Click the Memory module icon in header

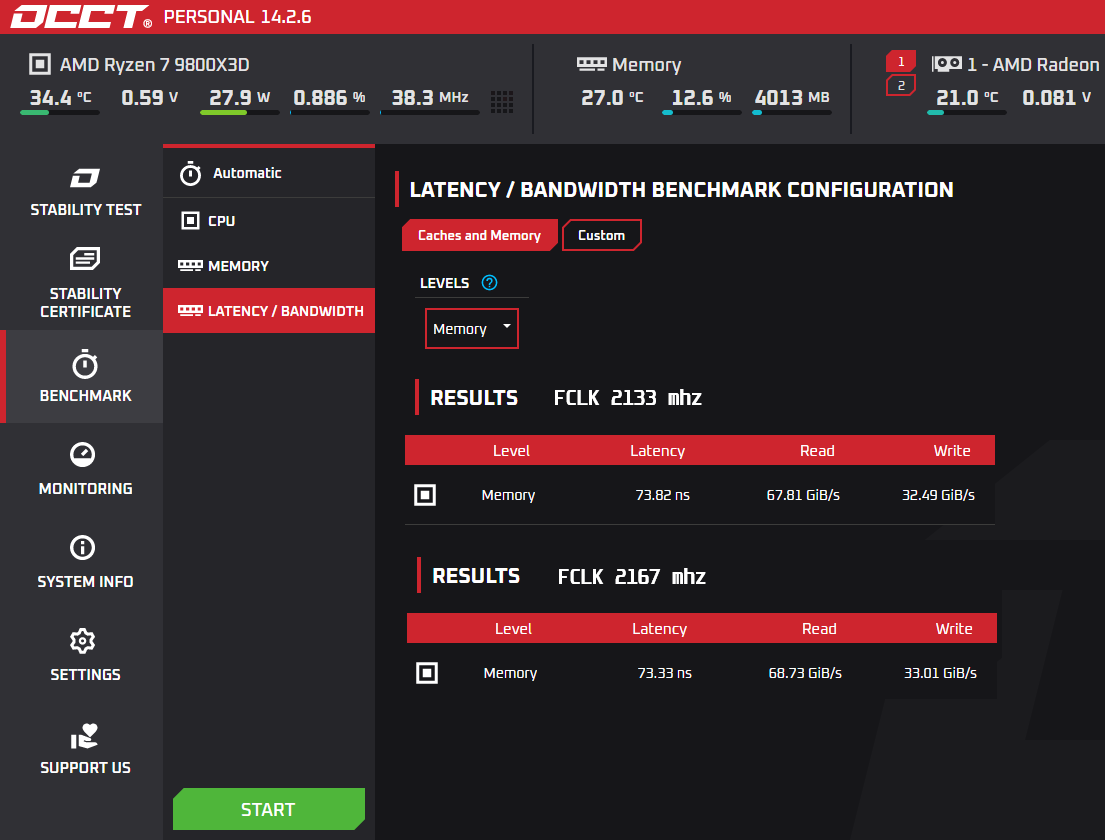coord(591,64)
